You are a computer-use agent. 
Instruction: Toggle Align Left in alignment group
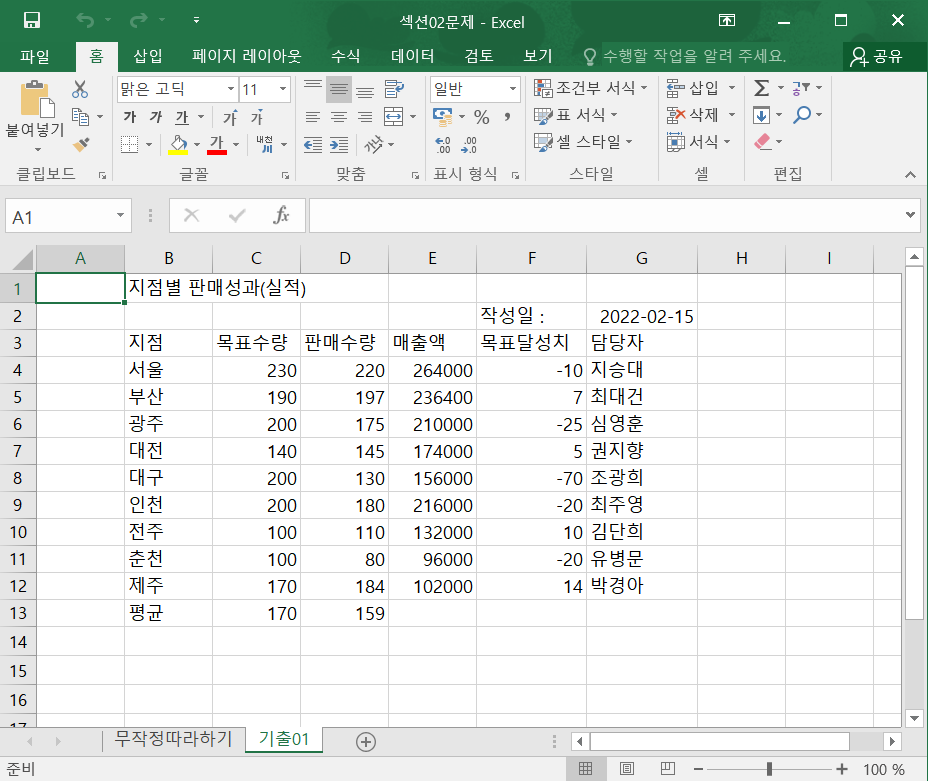312,117
